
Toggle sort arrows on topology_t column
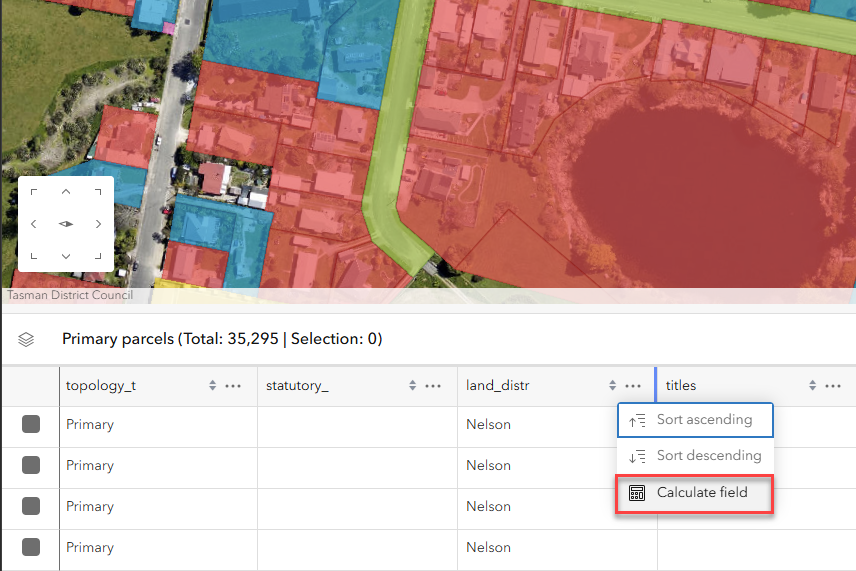tap(212, 385)
